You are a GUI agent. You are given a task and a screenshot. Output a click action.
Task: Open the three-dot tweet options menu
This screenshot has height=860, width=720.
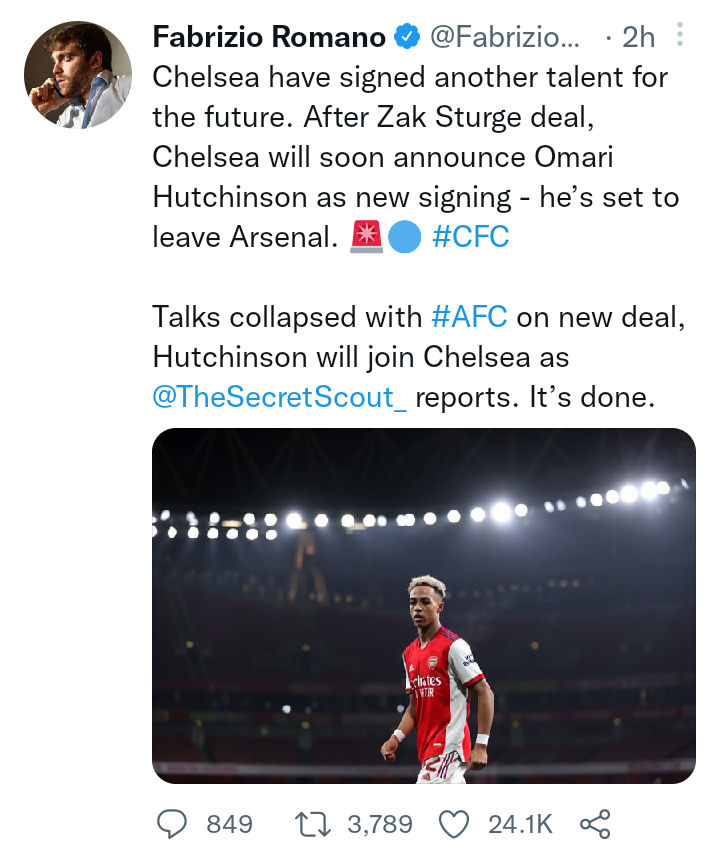(680, 35)
